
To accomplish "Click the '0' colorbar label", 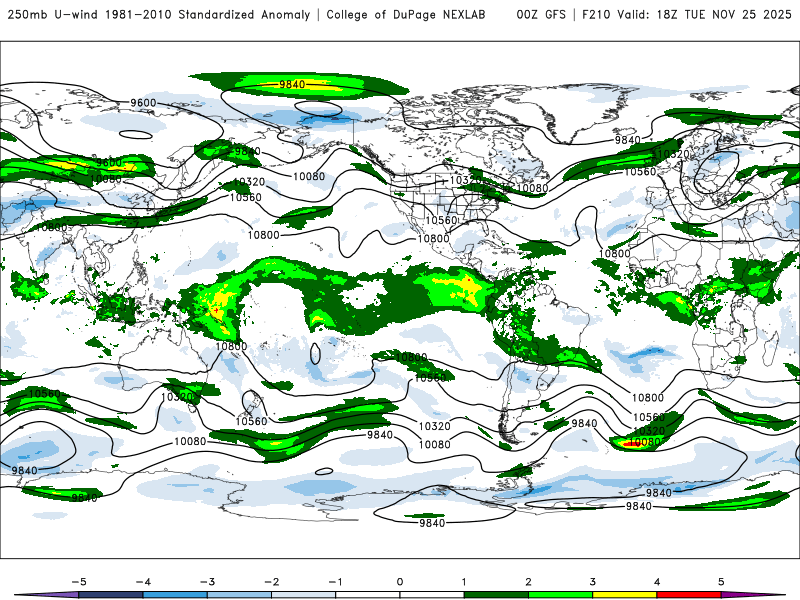I will click(x=400, y=582).
